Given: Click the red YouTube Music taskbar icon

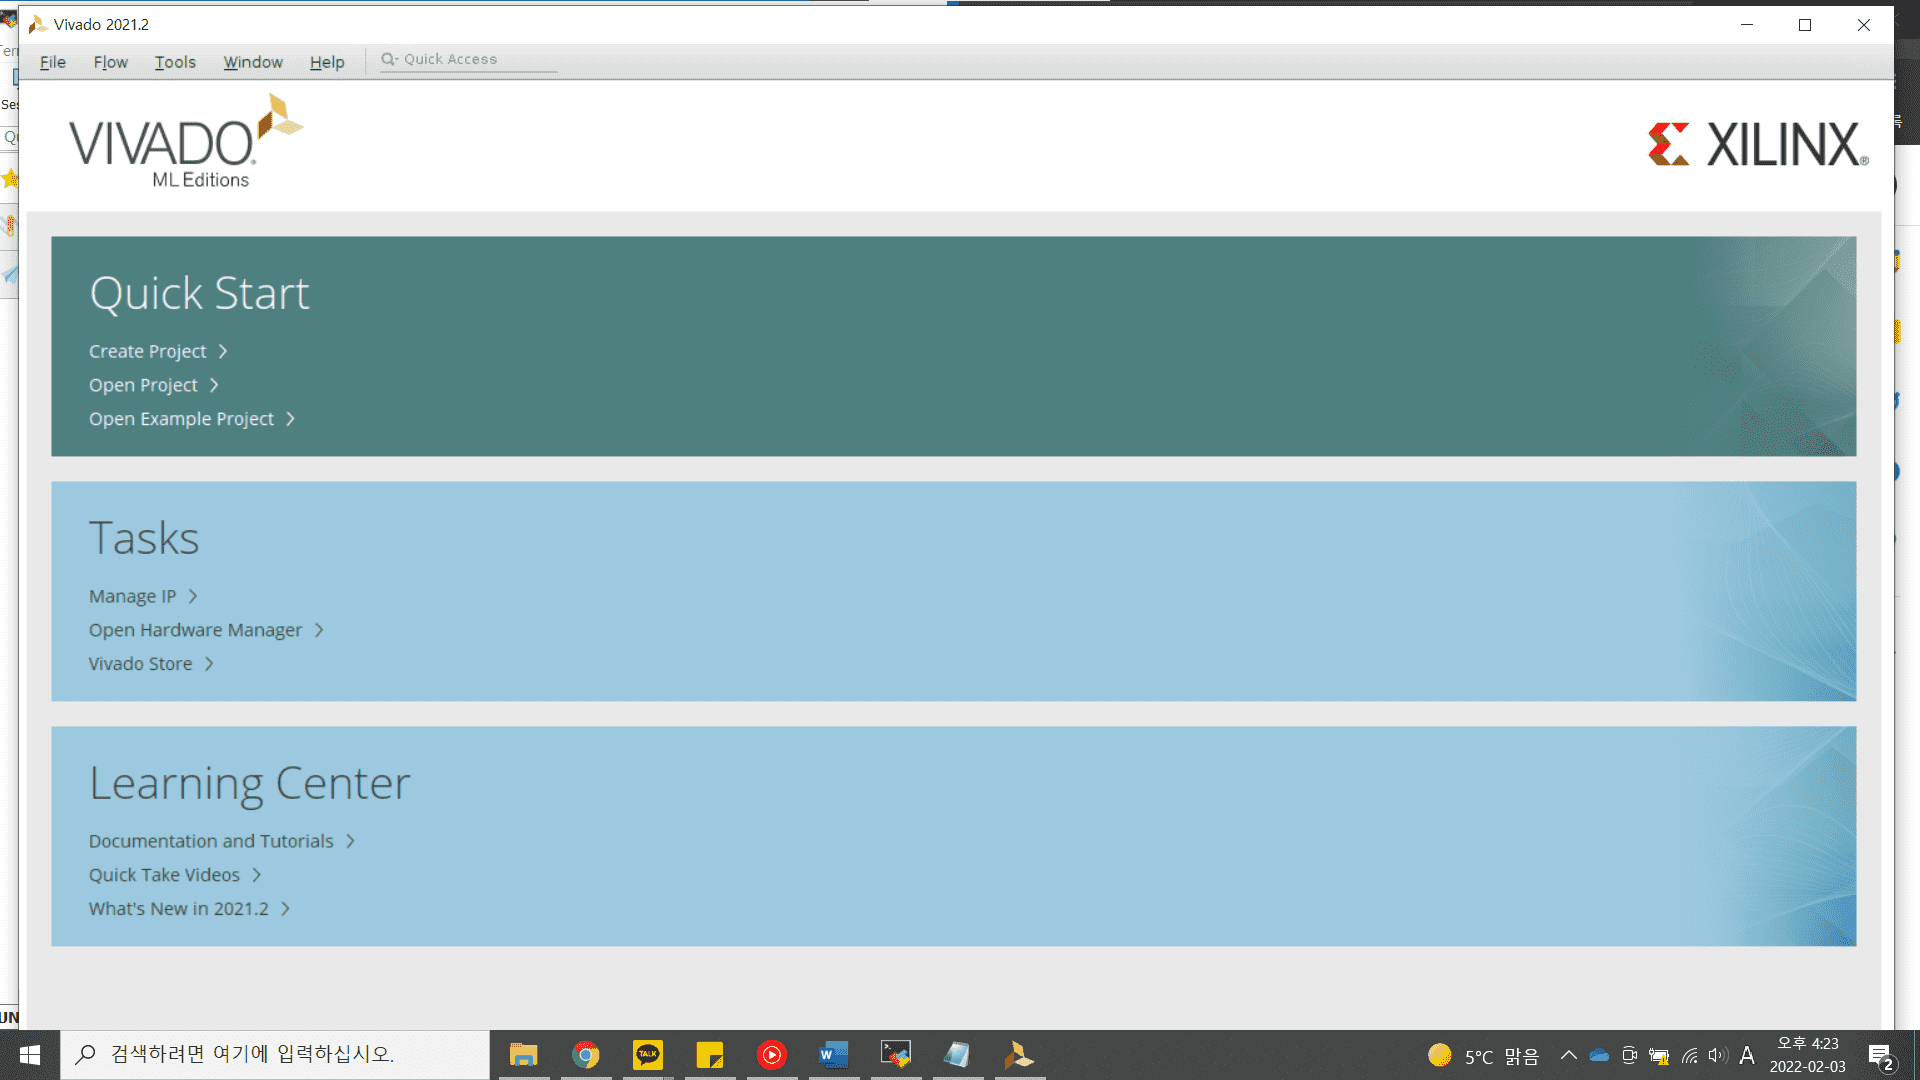Looking at the screenshot, I should coord(772,1055).
